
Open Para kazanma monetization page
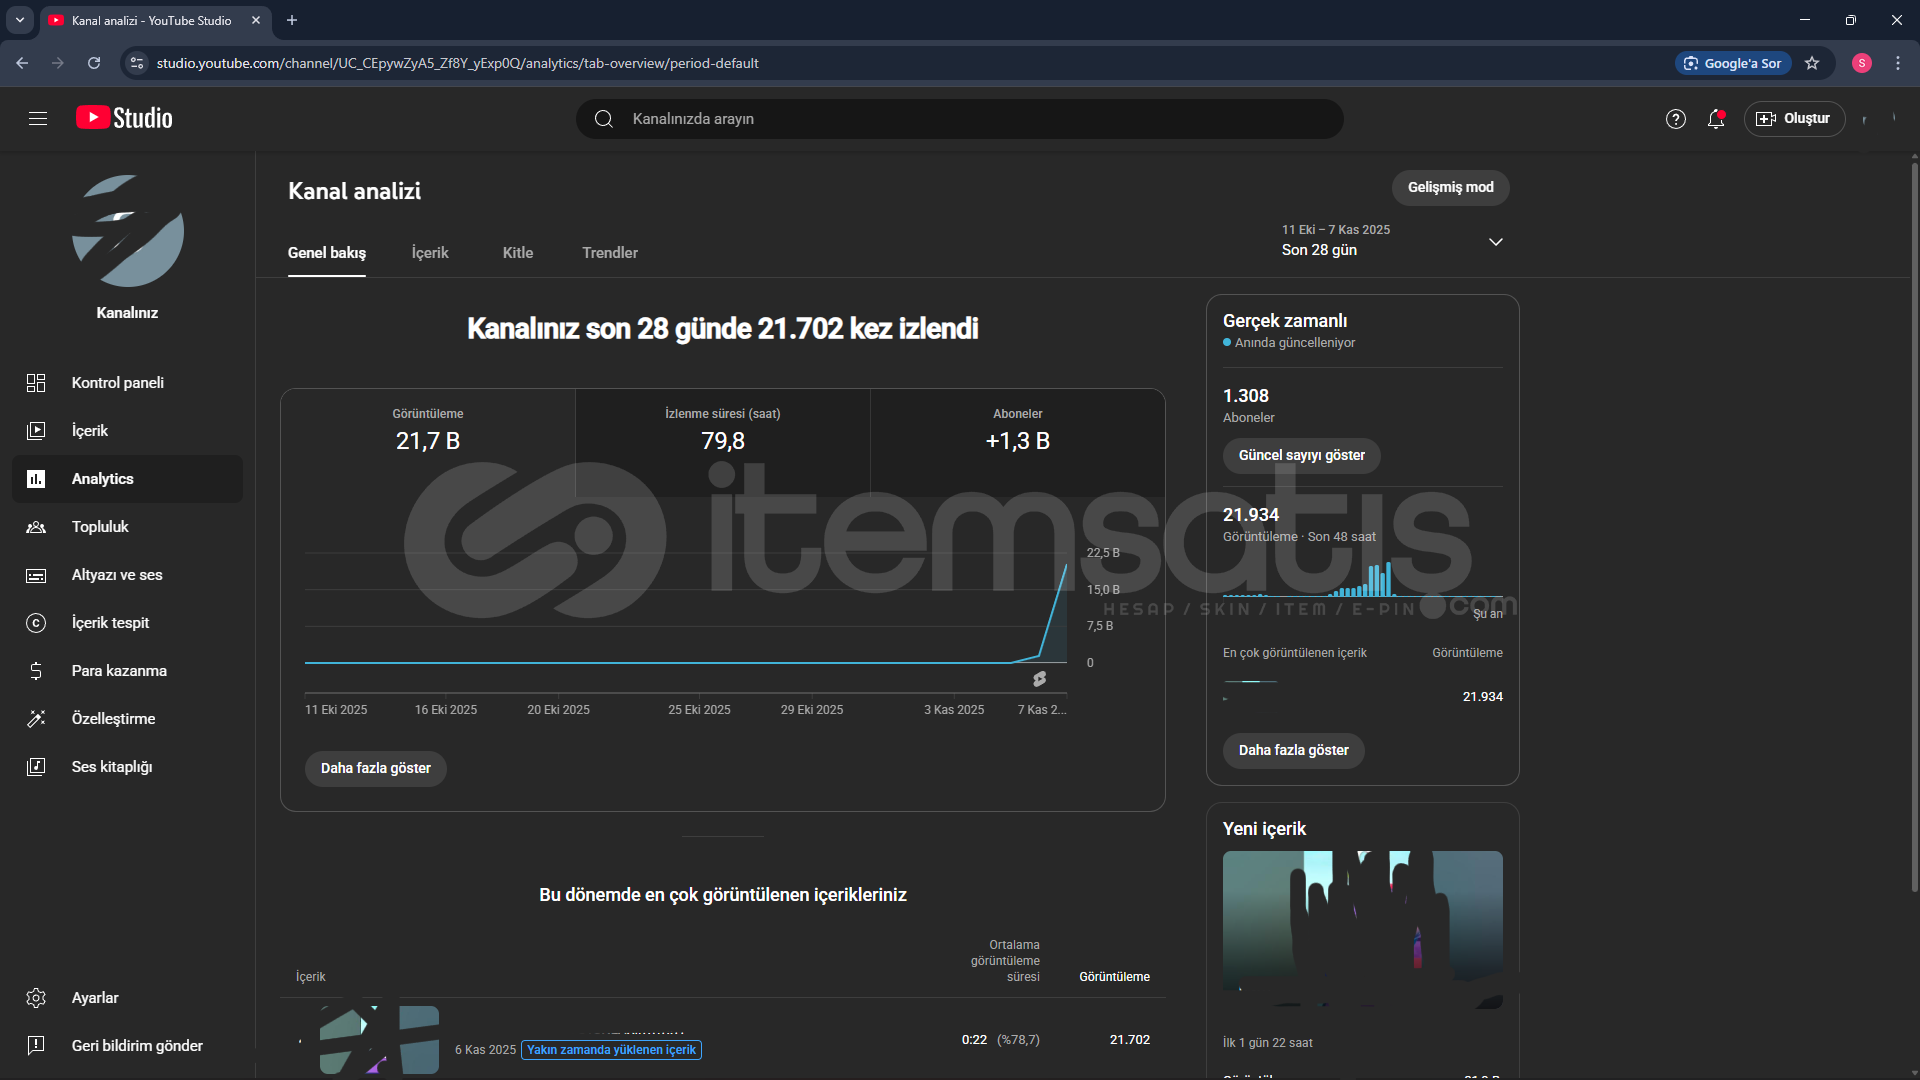[118, 671]
